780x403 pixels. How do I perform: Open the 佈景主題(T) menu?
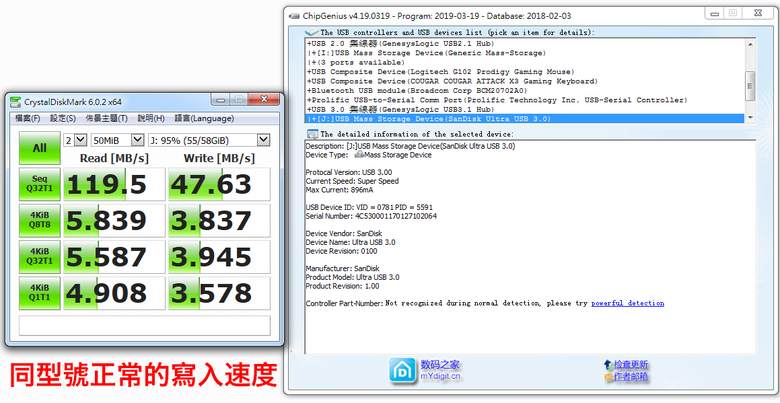[x=106, y=118]
